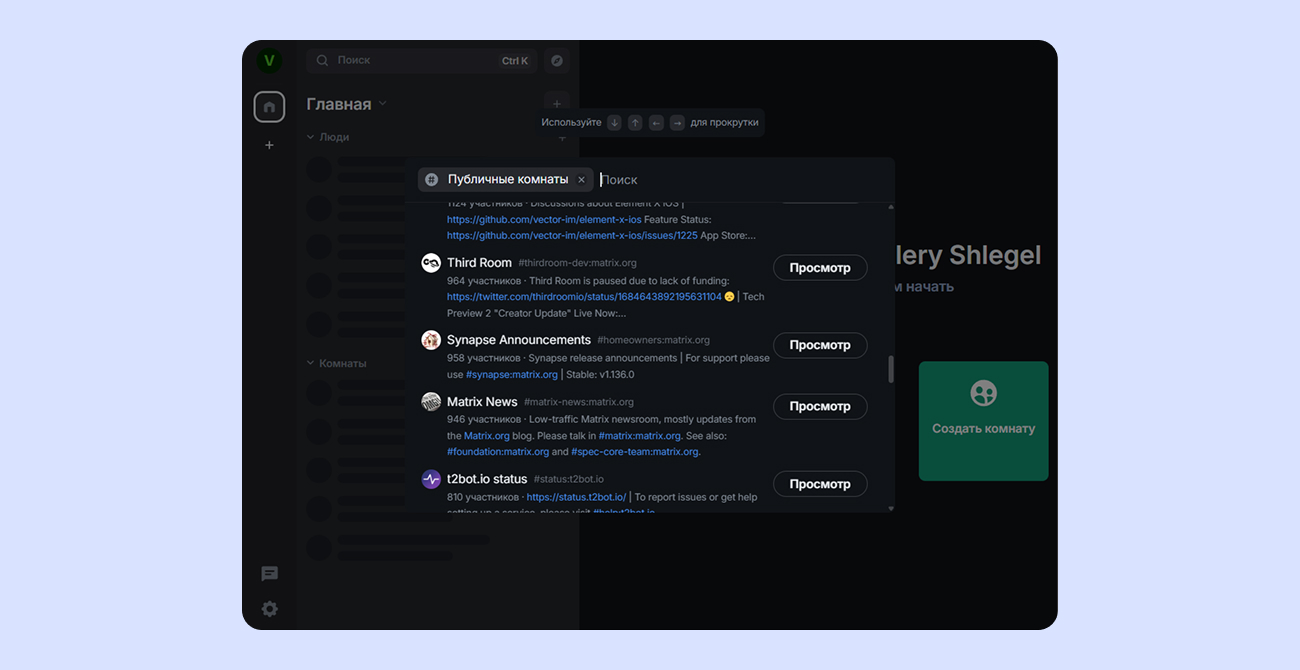Image resolution: width=1300 pixels, height=670 pixels.
Task: Click the down arrow key hint in tooltip
Action: click(614, 123)
